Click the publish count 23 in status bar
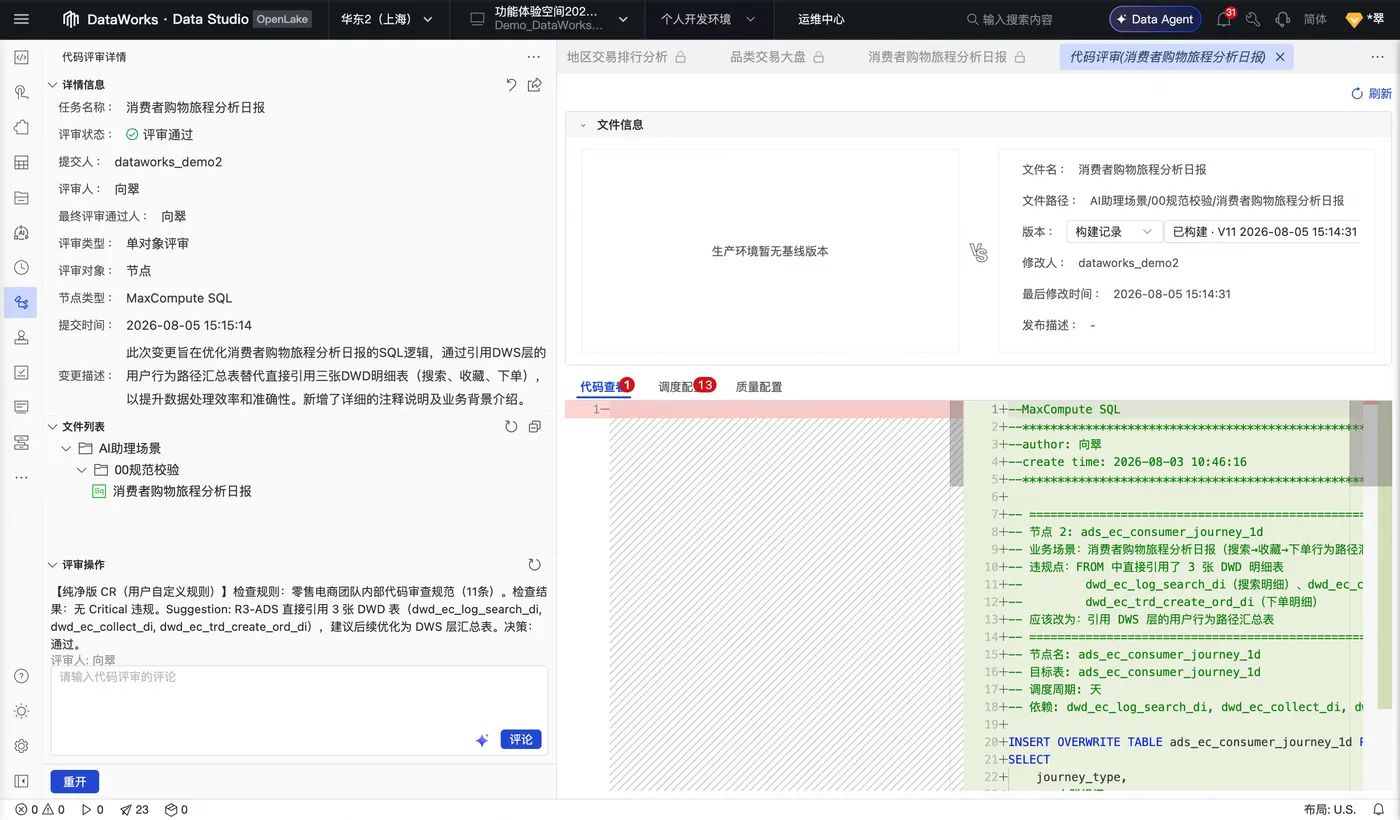Screen dimensions: 1400x820 point(134,810)
